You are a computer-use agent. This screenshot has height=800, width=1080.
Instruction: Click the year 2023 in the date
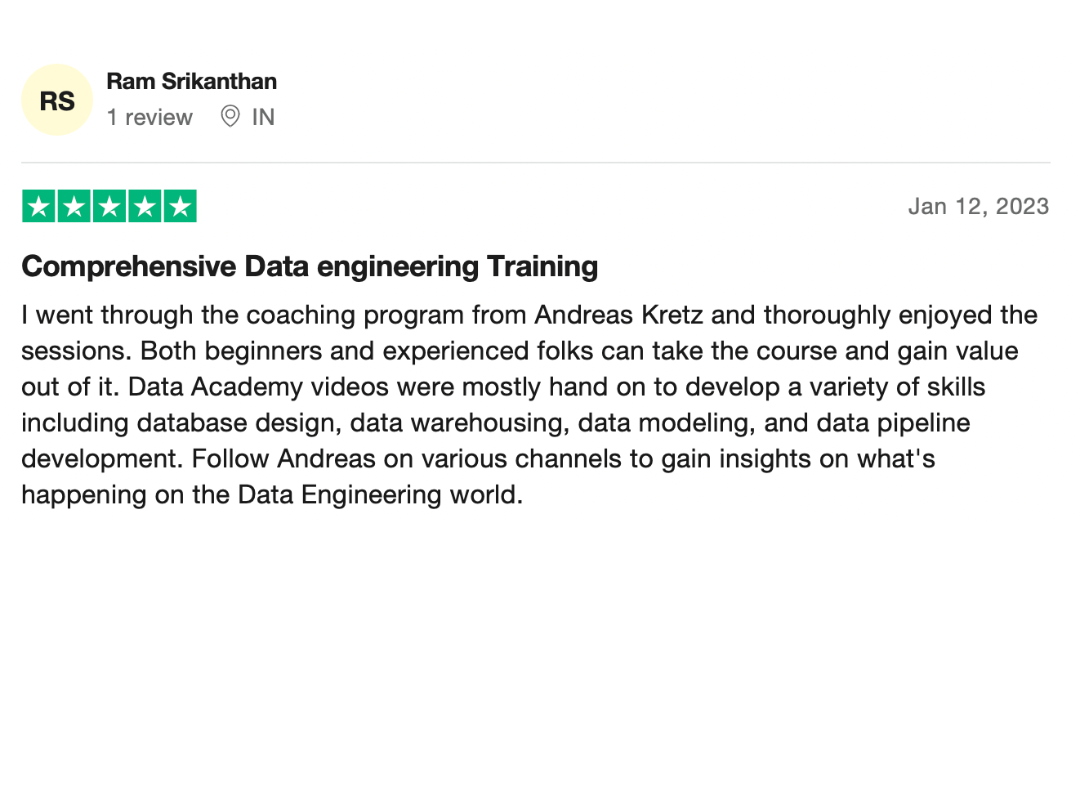tap(1022, 206)
